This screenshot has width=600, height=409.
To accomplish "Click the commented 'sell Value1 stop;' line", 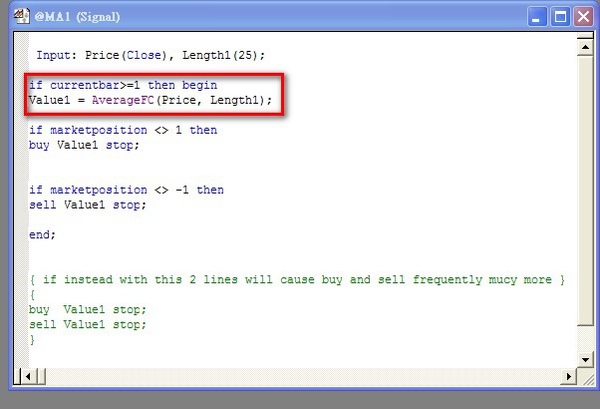I will pos(88,324).
